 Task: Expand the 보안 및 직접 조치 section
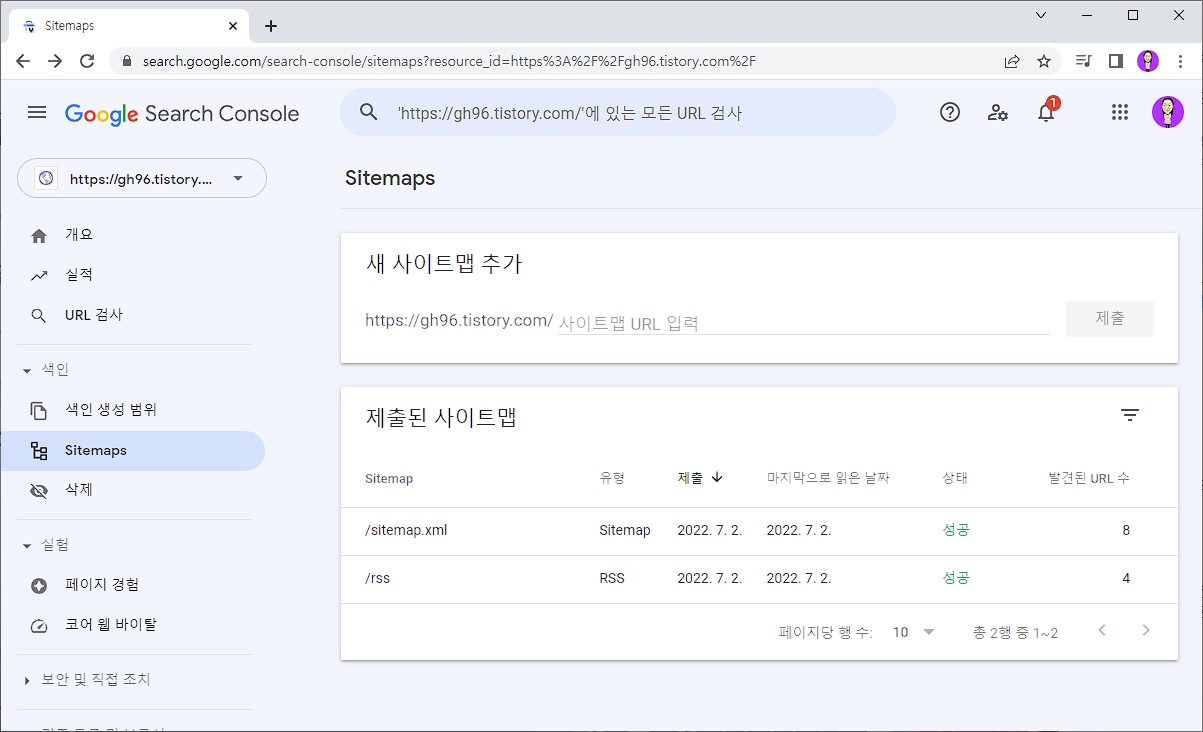tap(27, 680)
